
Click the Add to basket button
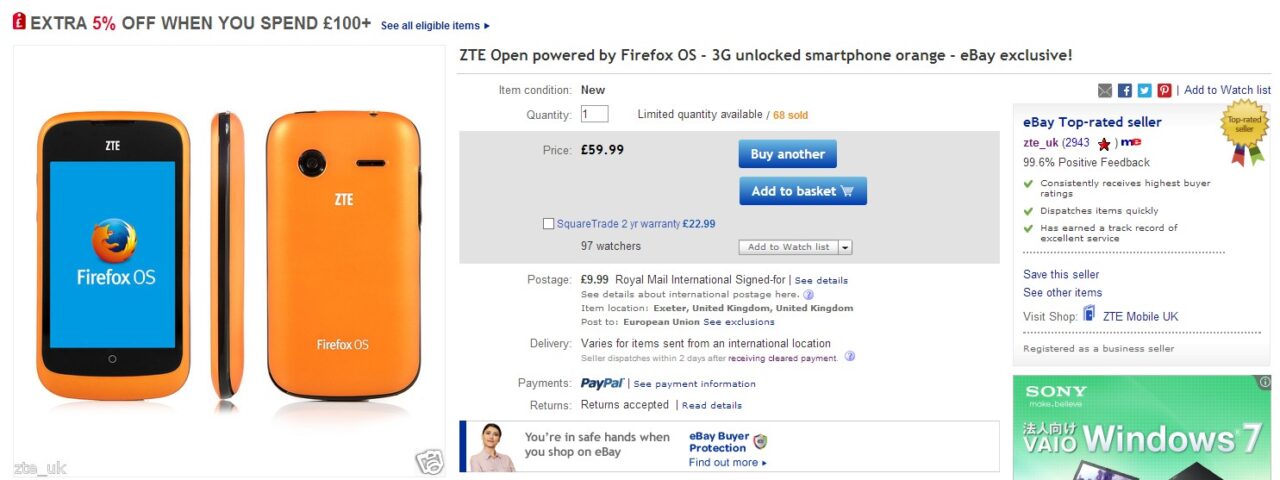802,191
